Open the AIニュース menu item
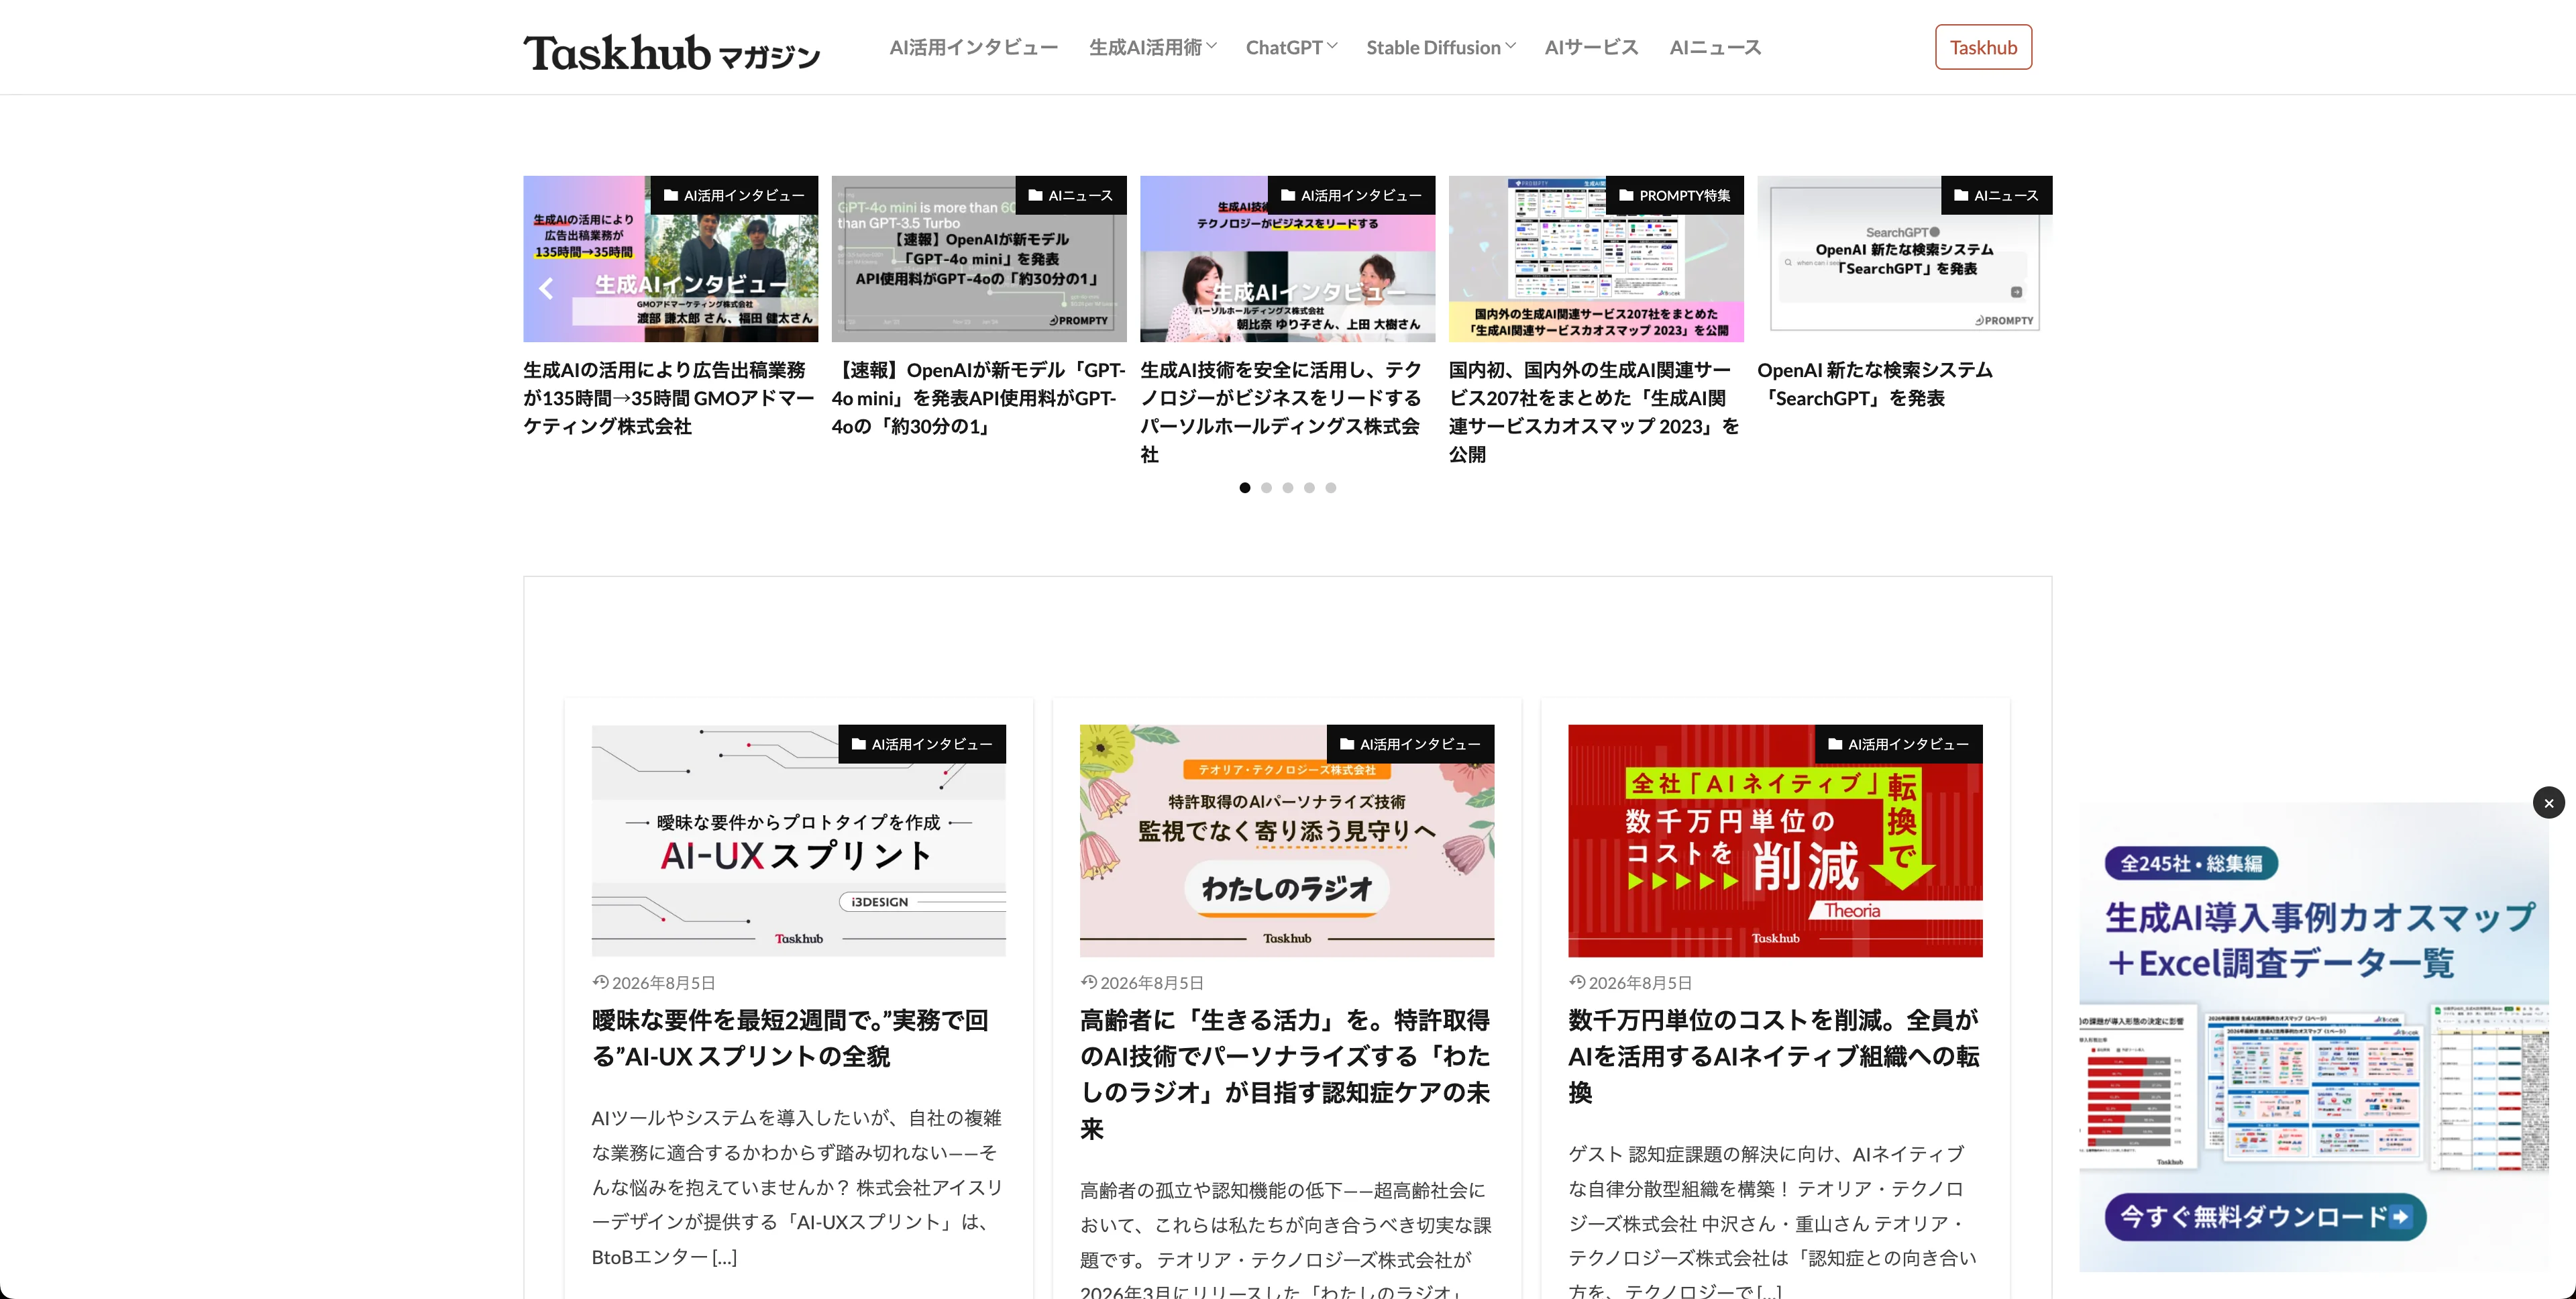The image size is (2576, 1299). (x=1715, y=47)
